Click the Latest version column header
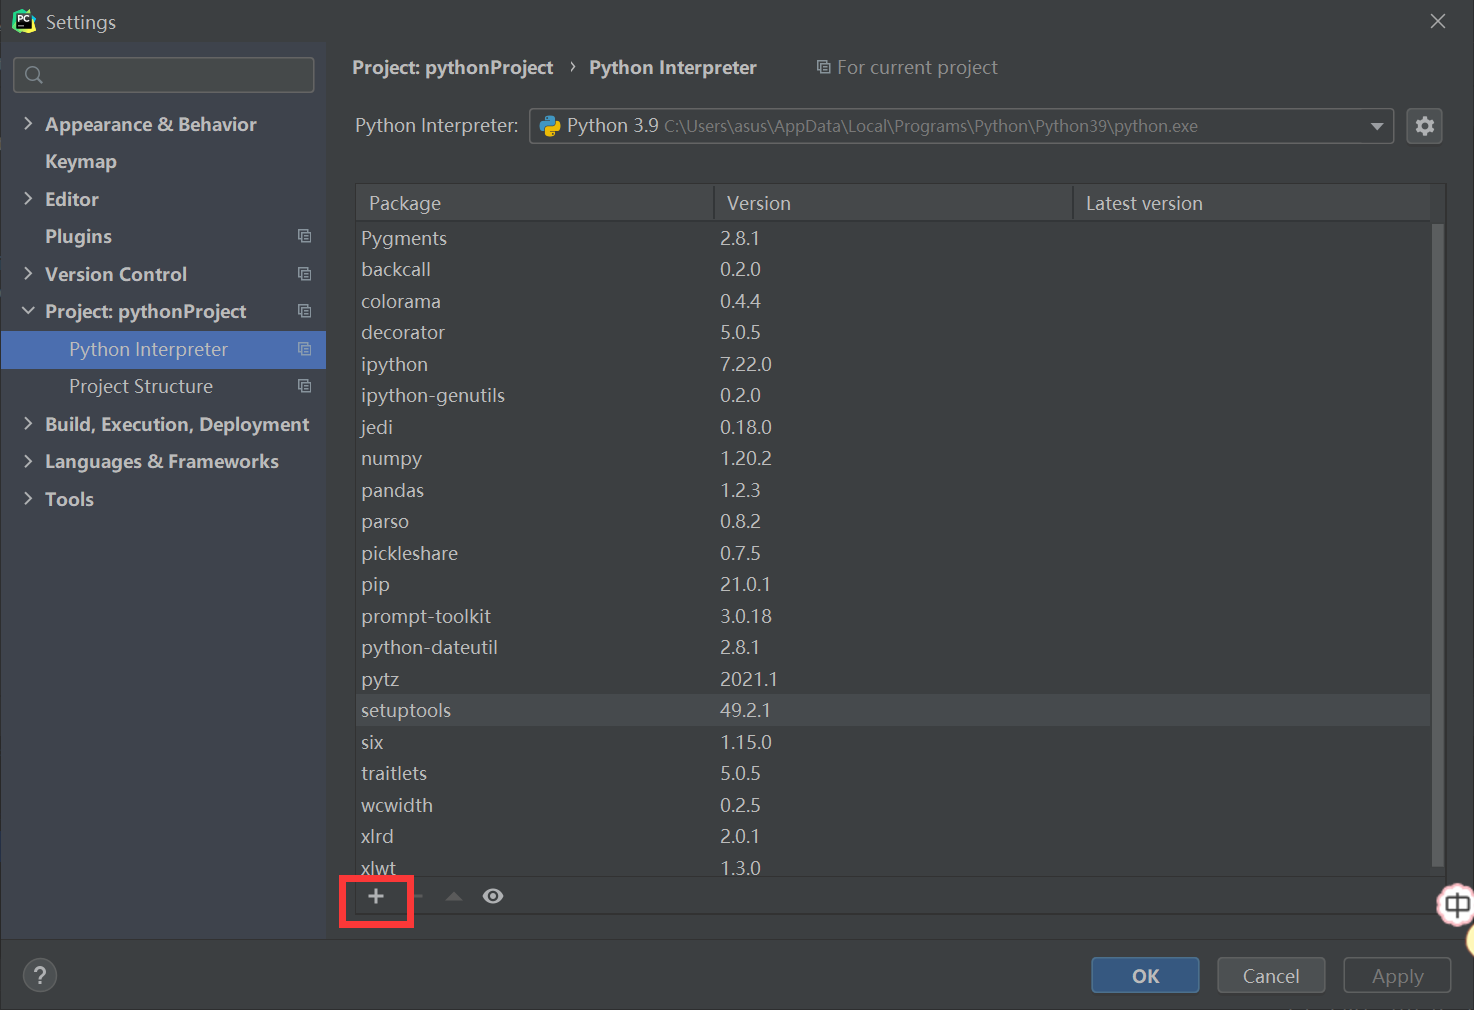The image size is (1474, 1010). click(x=1252, y=203)
